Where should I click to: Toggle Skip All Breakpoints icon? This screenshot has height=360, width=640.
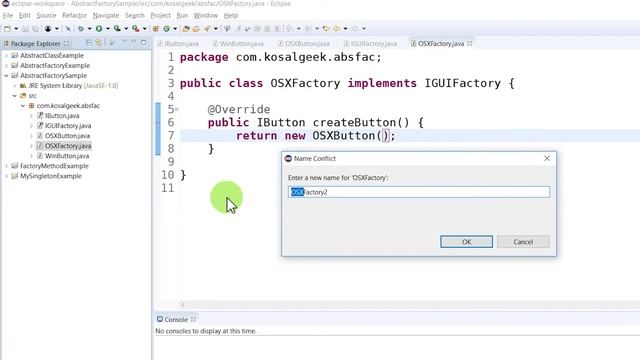point(68,29)
